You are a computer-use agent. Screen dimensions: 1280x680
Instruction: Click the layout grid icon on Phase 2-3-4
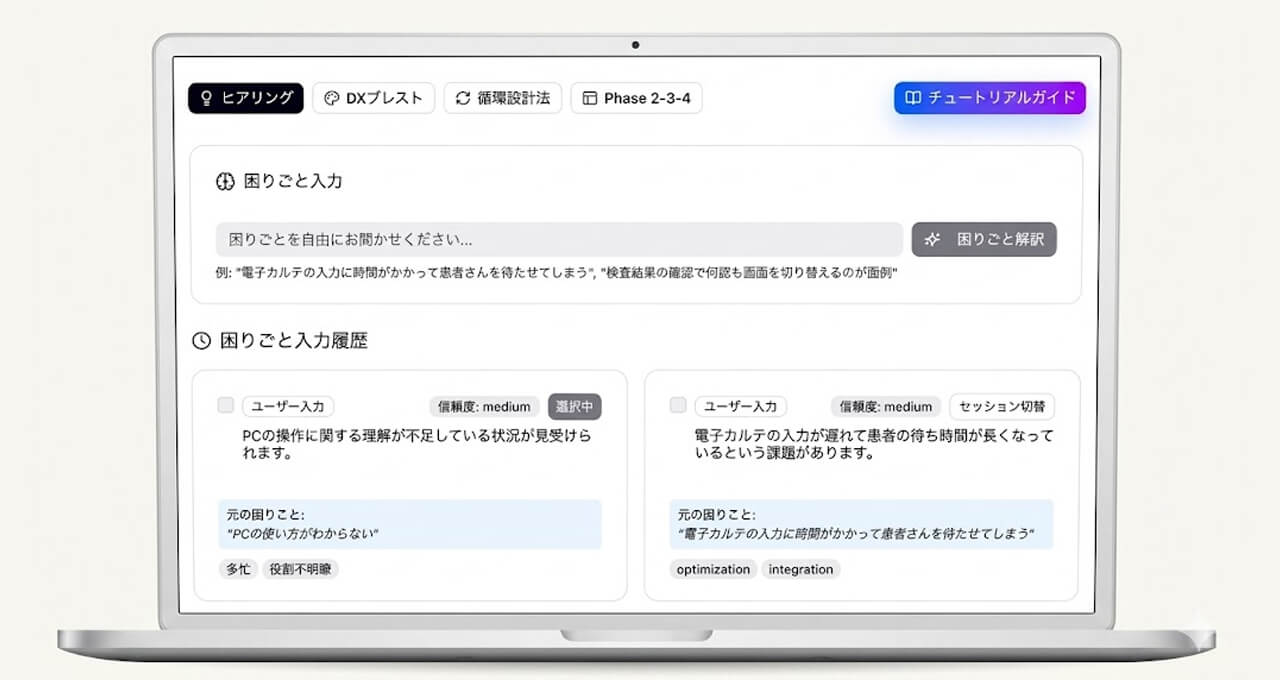[x=588, y=97]
